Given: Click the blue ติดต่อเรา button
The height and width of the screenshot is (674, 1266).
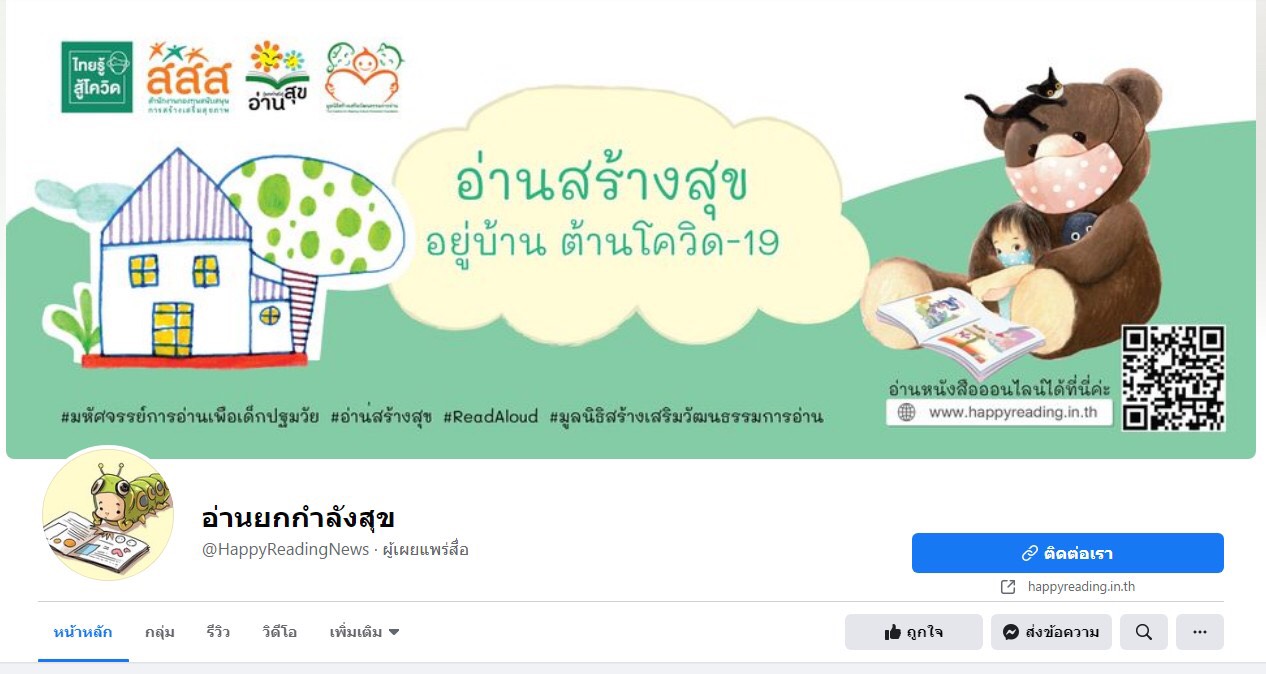Looking at the screenshot, I should click(x=1068, y=553).
